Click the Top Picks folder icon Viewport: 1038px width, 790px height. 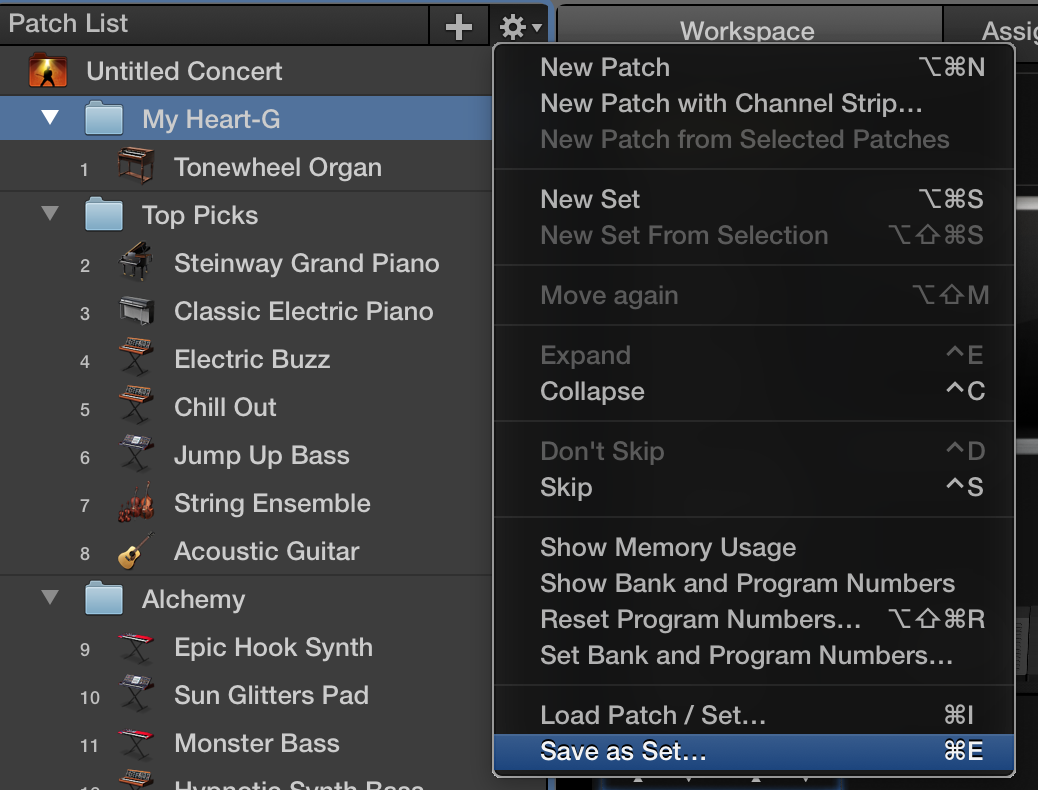click(104, 214)
